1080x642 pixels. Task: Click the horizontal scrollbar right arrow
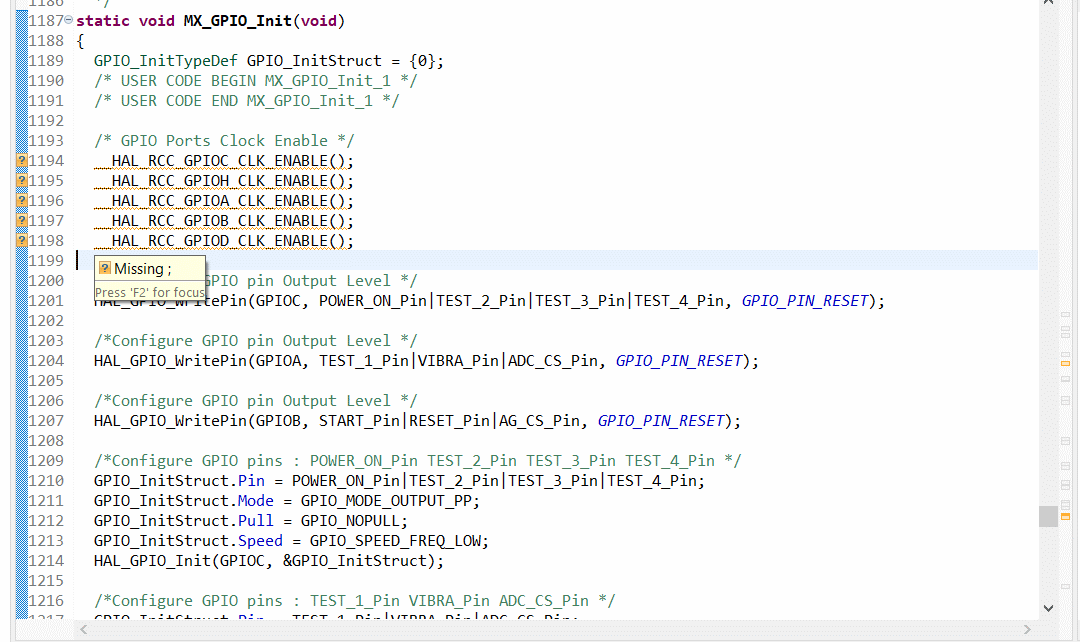[x=1027, y=630]
